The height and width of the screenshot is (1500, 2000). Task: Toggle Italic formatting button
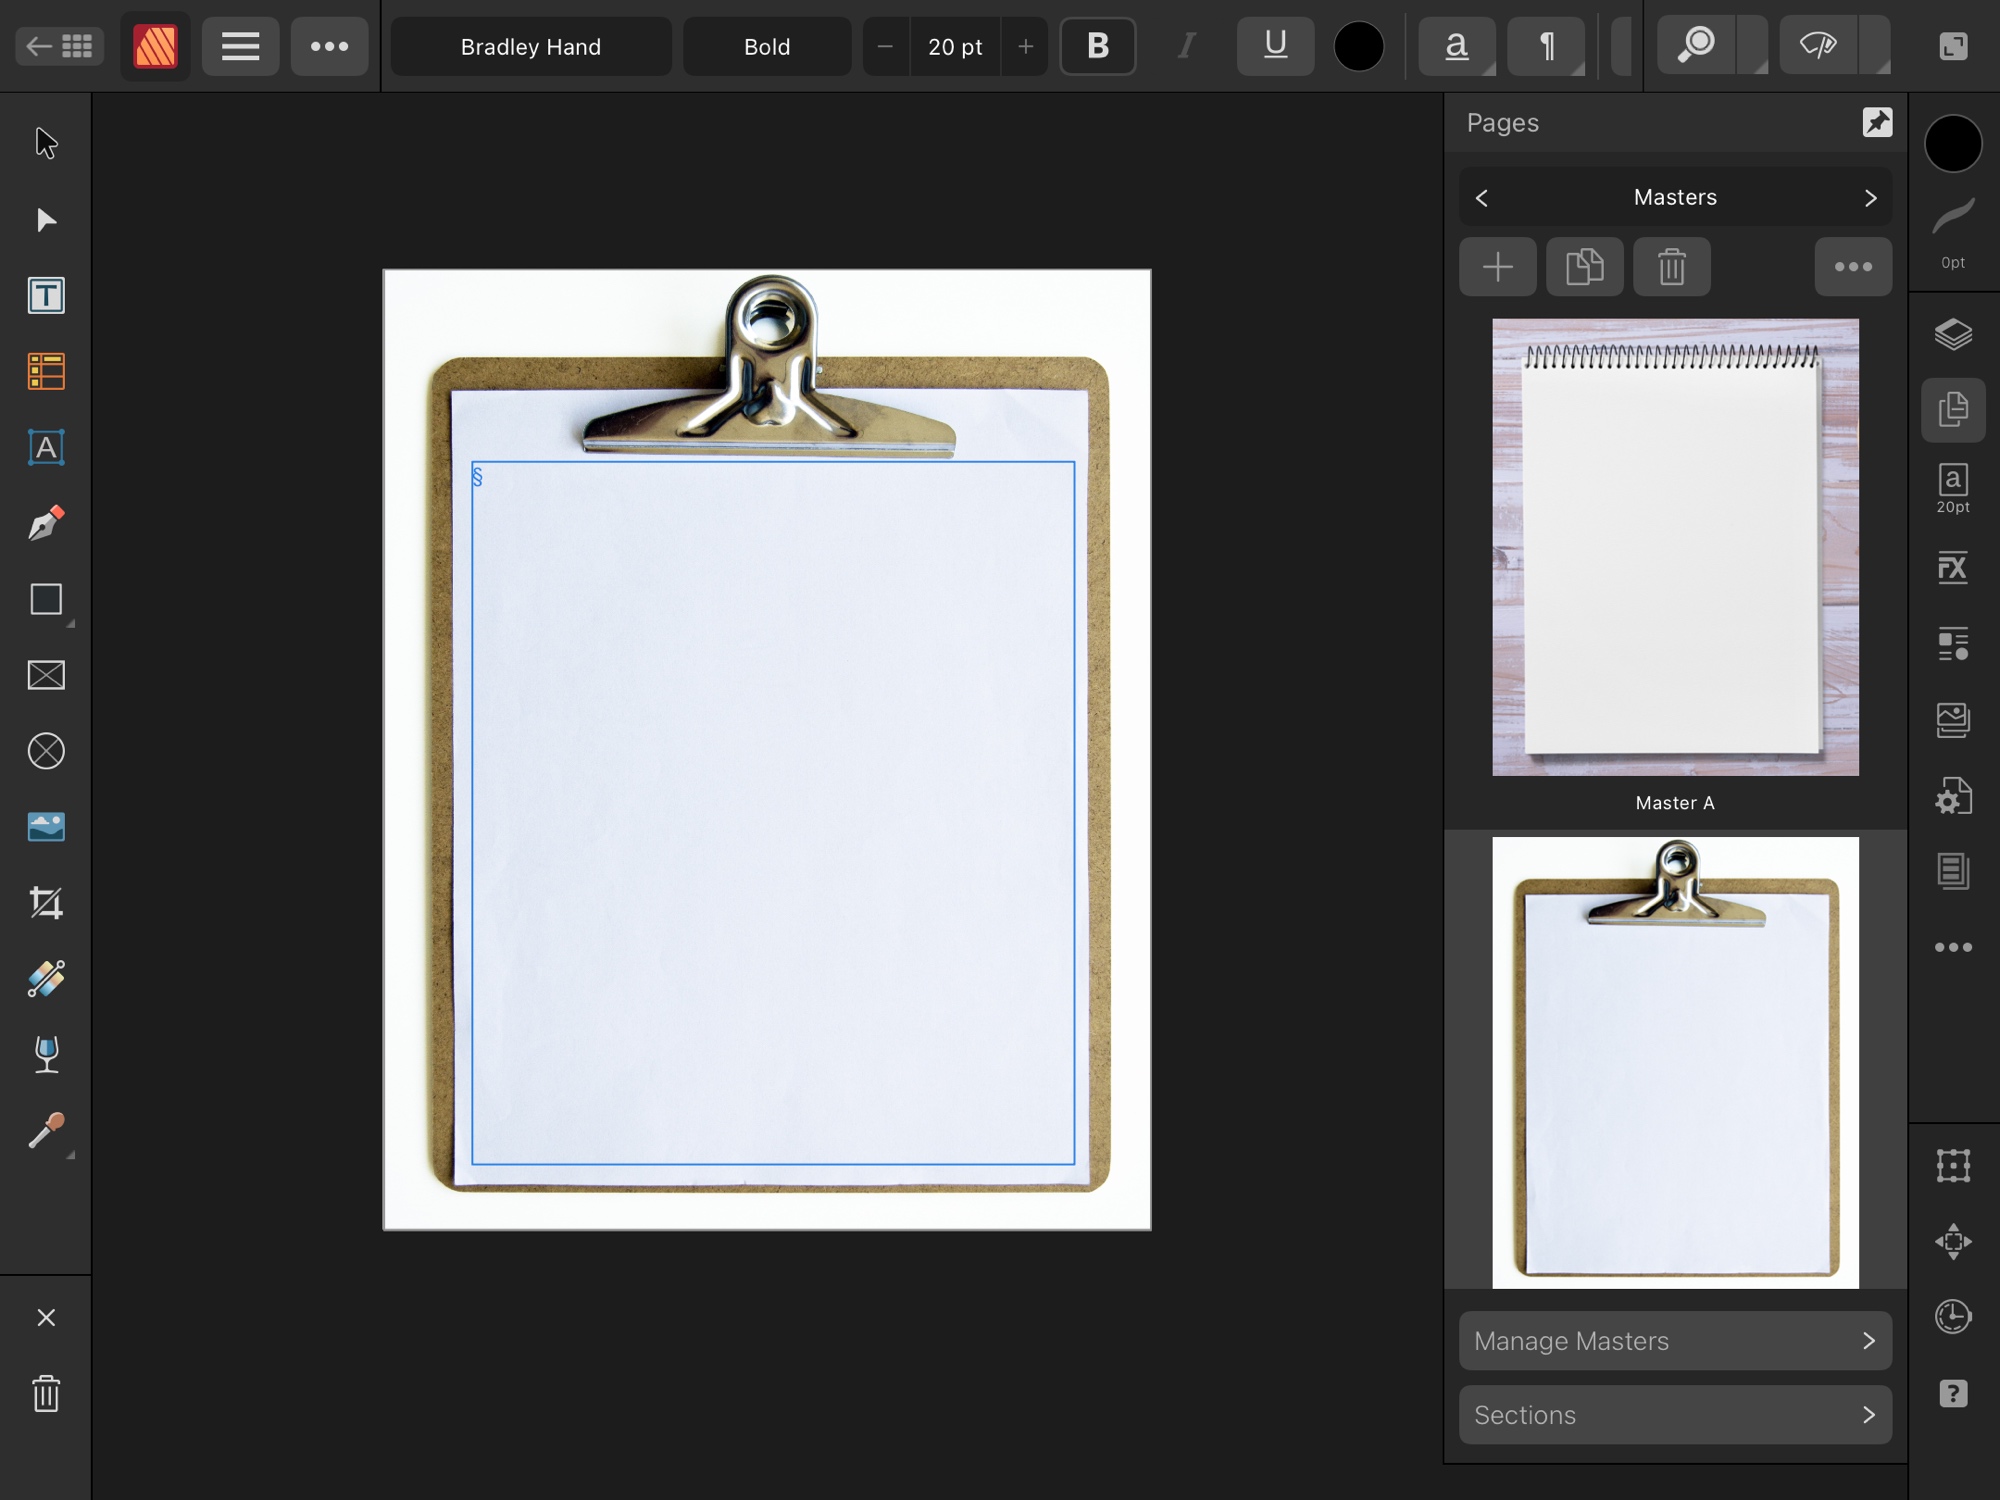[1187, 46]
